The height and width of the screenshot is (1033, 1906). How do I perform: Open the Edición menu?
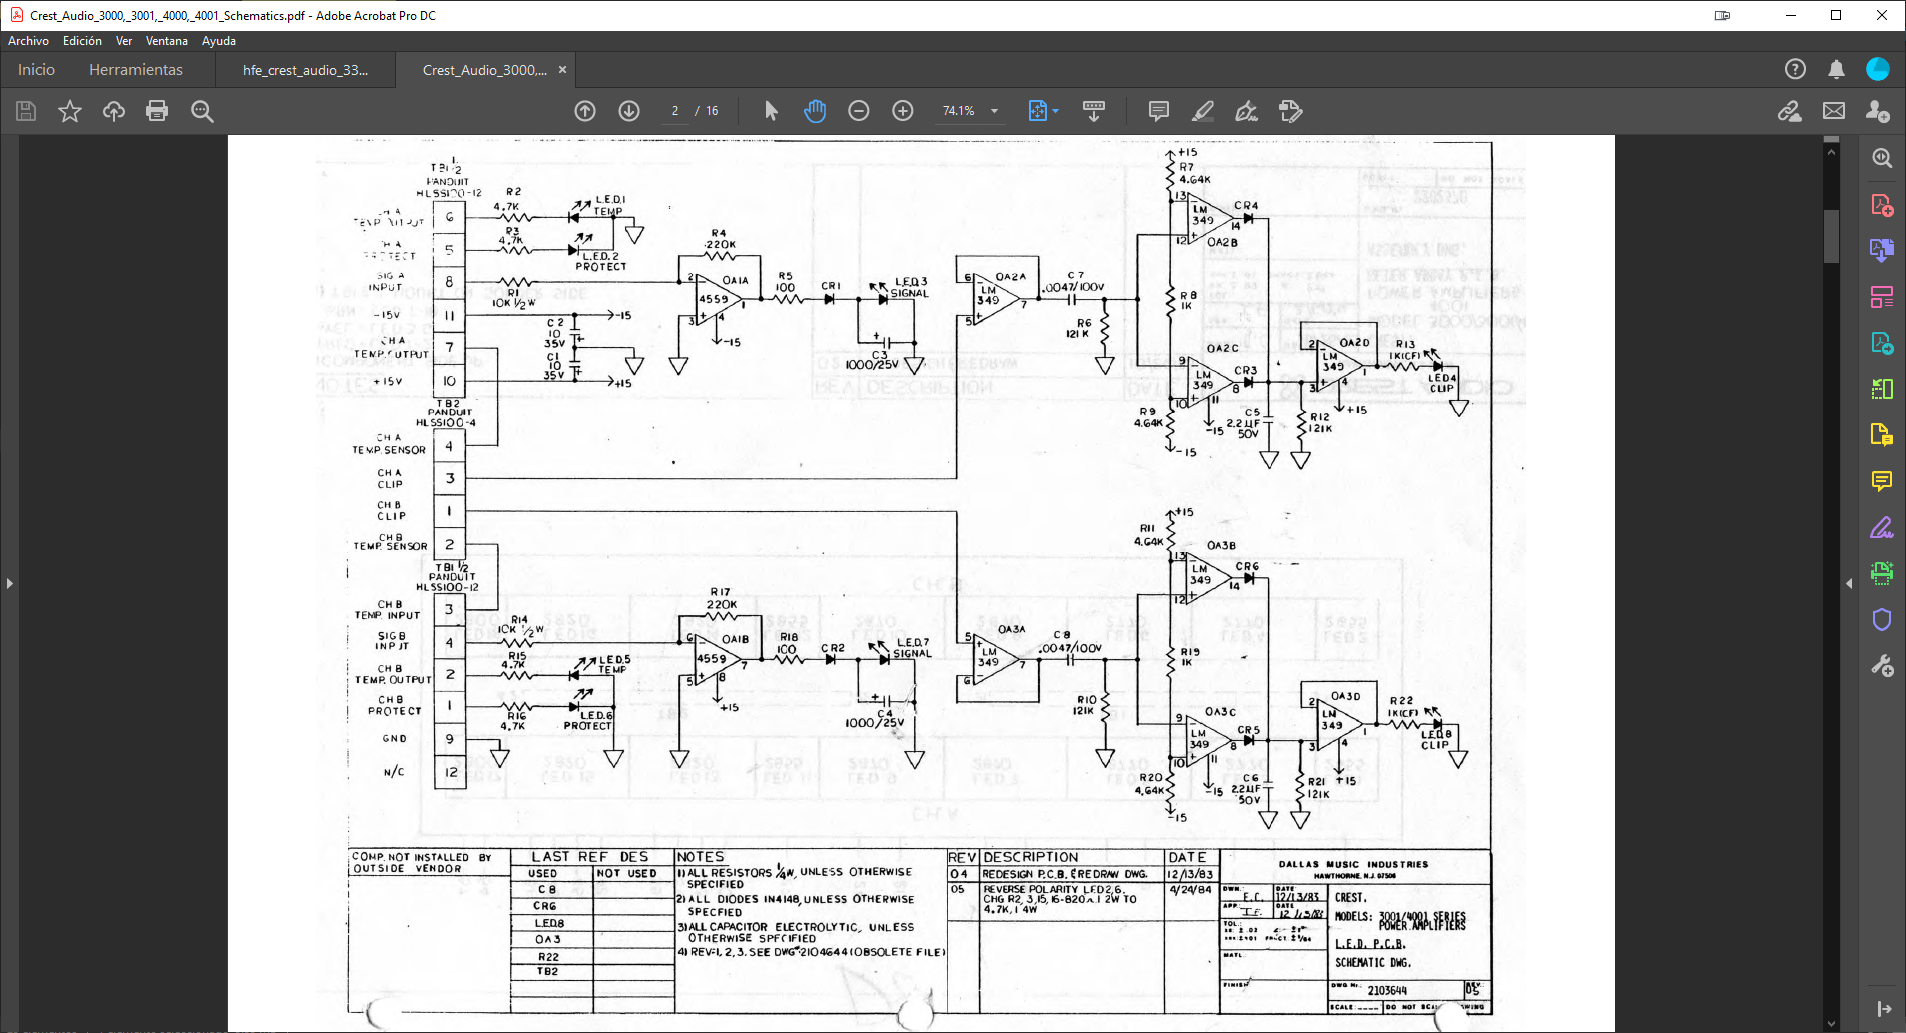click(x=82, y=41)
